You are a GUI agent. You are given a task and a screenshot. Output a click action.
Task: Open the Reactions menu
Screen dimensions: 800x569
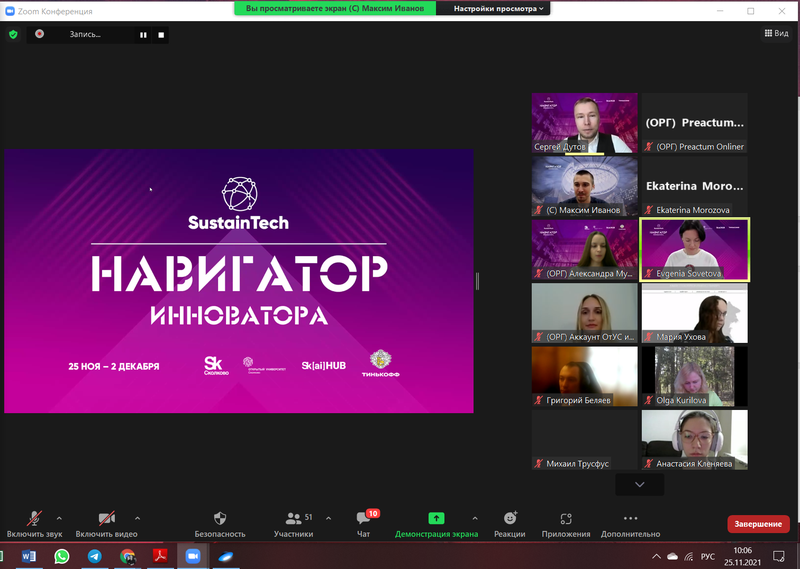pyautogui.click(x=510, y=519)
